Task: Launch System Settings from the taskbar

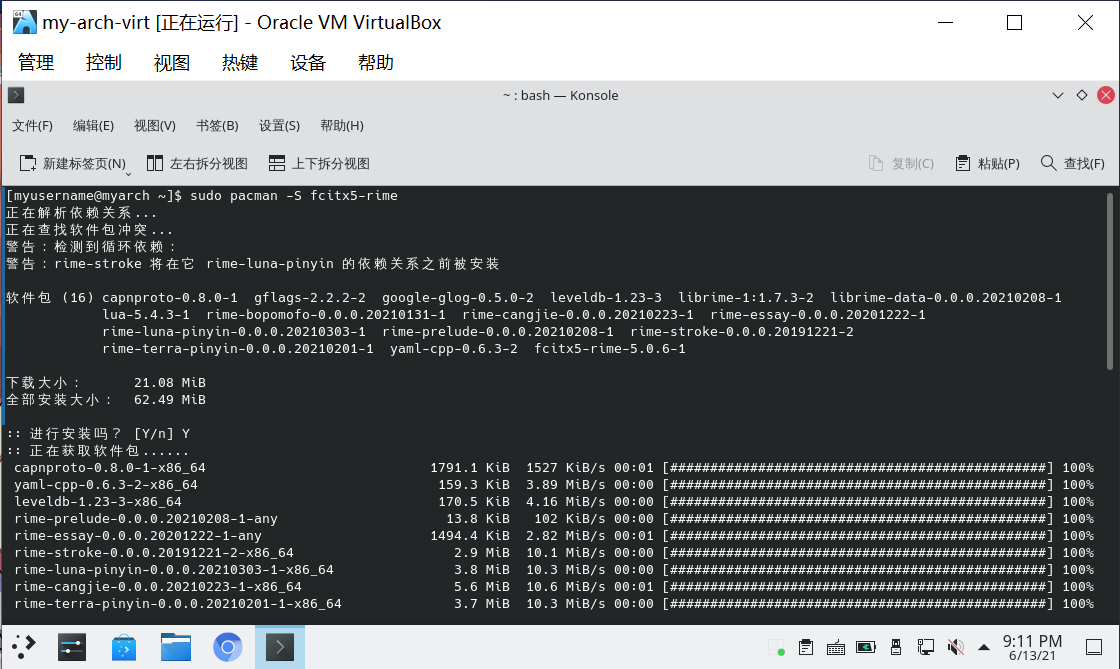Action: 72,647
